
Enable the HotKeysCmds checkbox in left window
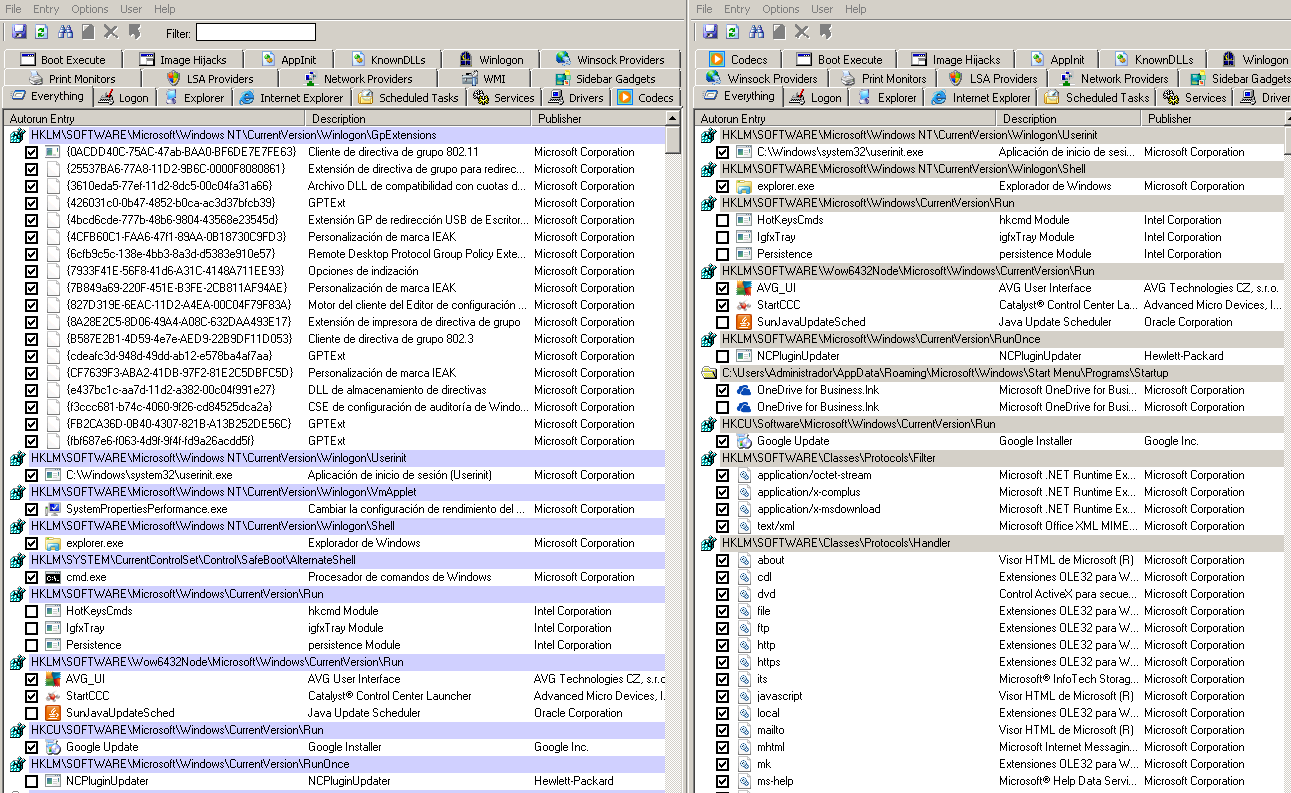32,611
